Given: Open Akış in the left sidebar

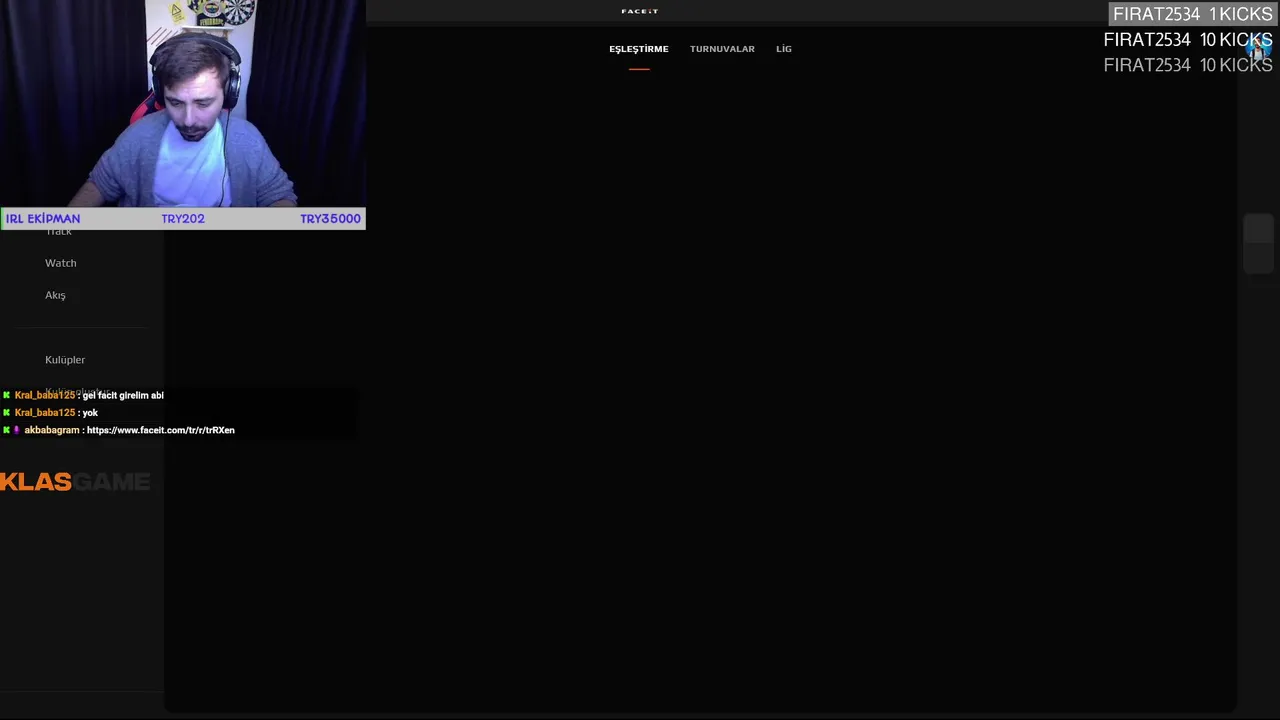Looking at the screenshot, I should point(55,295).
